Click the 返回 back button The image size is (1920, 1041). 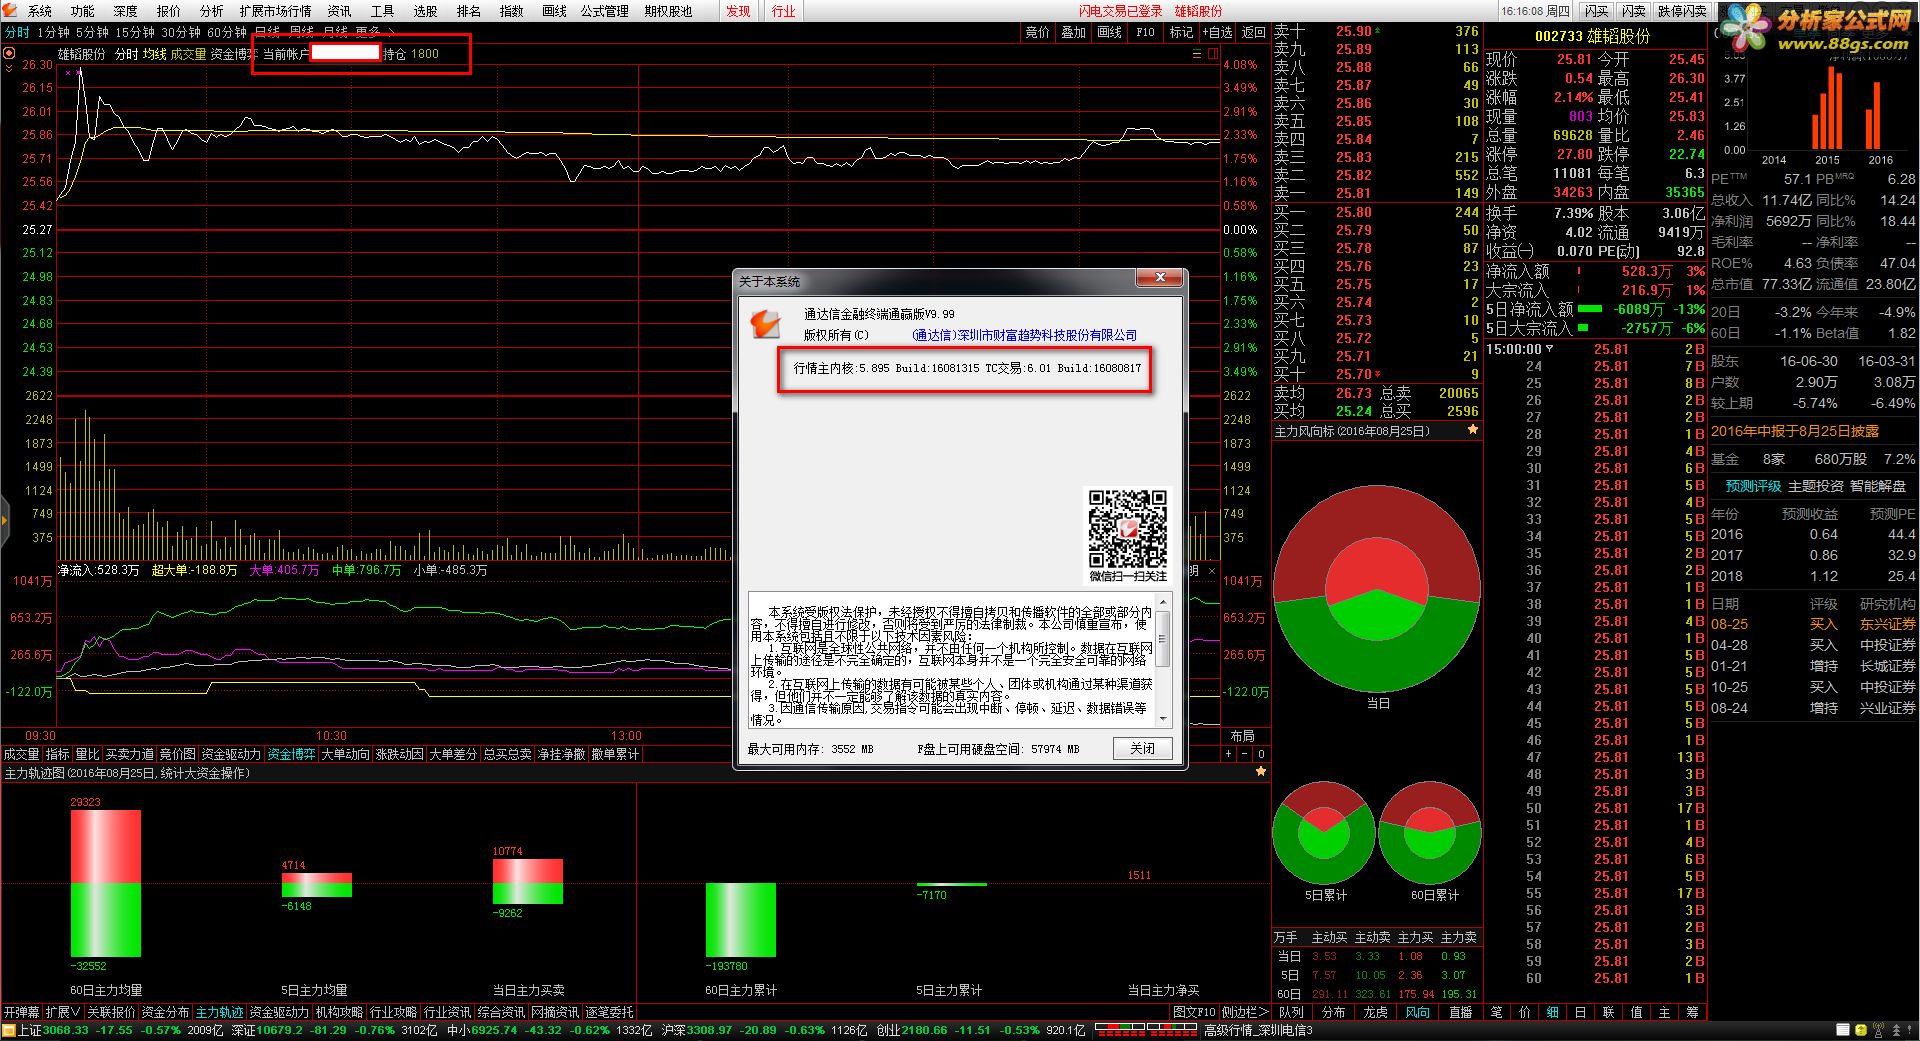pos(1254,32)
